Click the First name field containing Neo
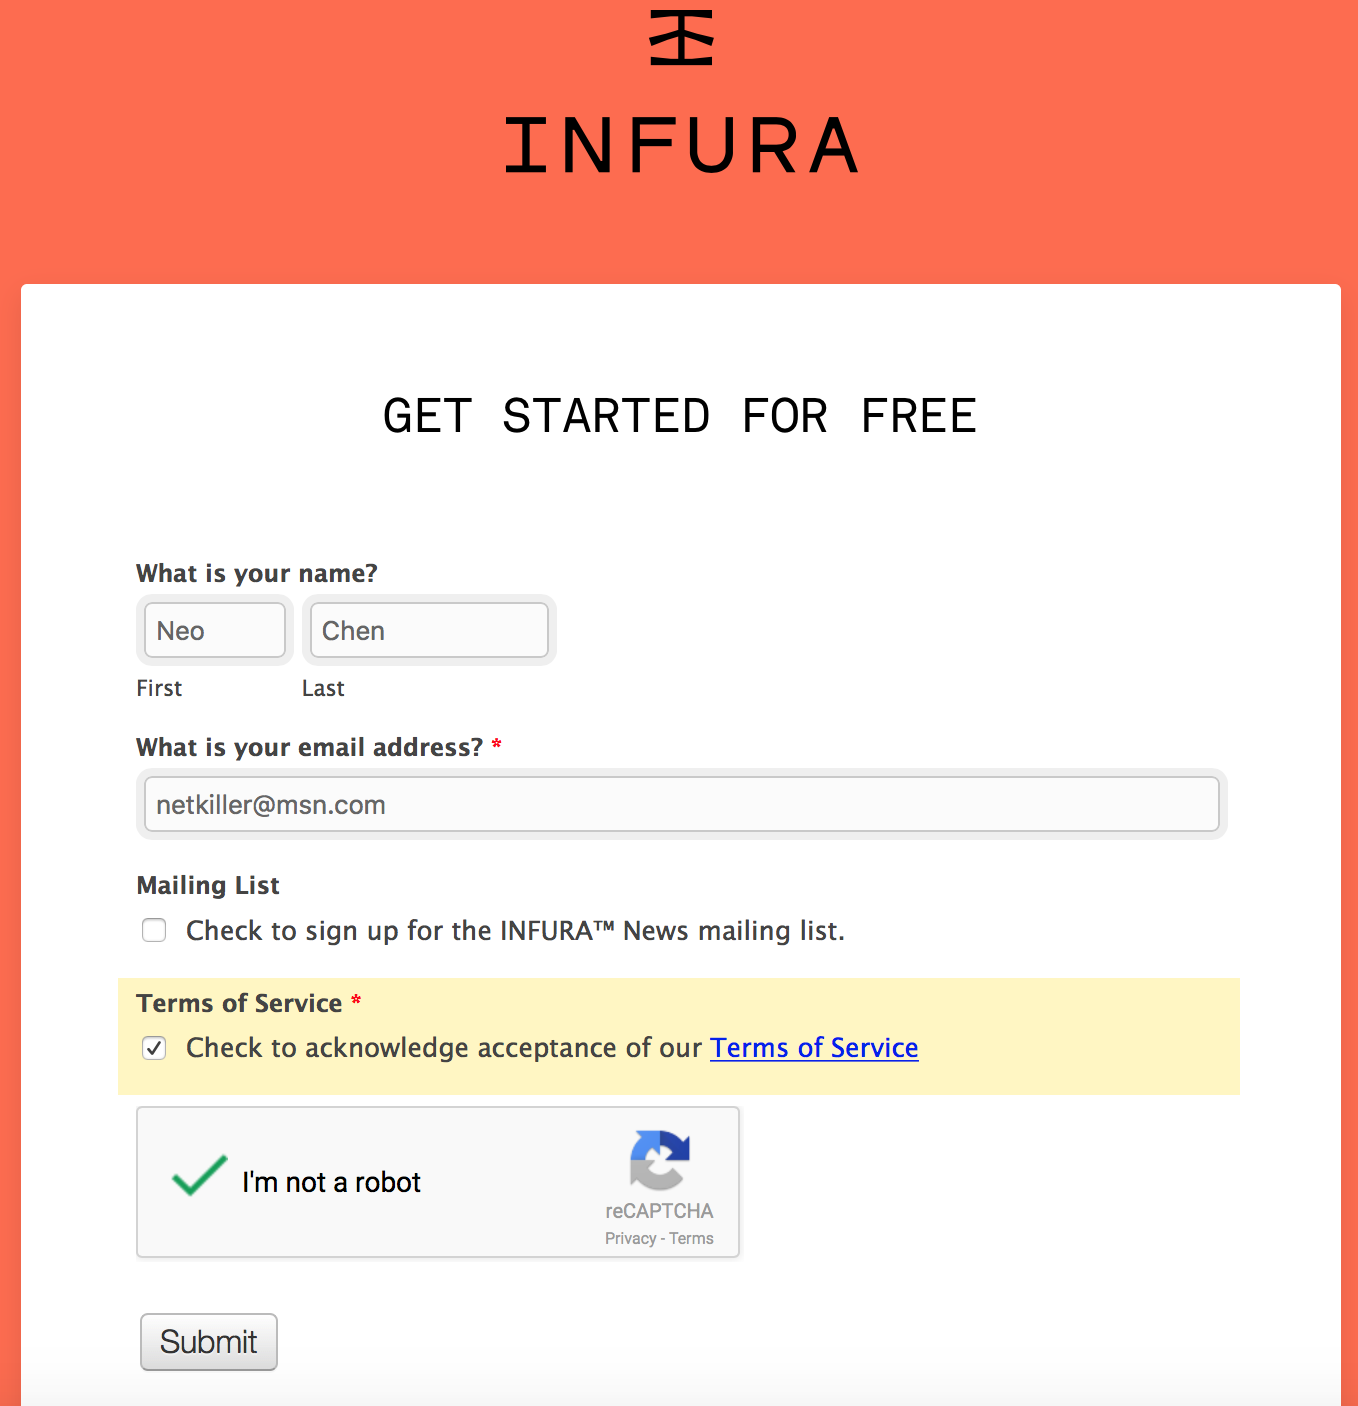This screenshot has width=1358, height=1406. [x=215, y=630]
